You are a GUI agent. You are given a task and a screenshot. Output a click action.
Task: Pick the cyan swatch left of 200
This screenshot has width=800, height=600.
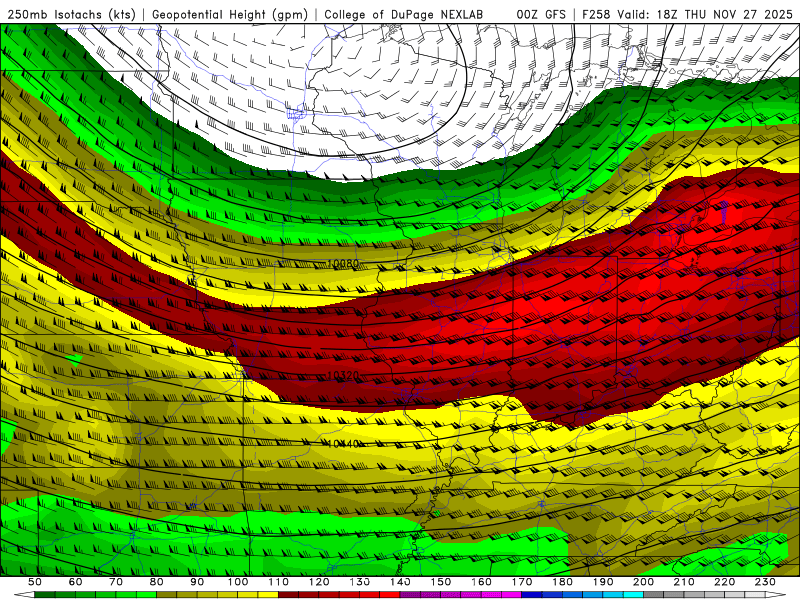pyautogui.click(x=633, y=595)
